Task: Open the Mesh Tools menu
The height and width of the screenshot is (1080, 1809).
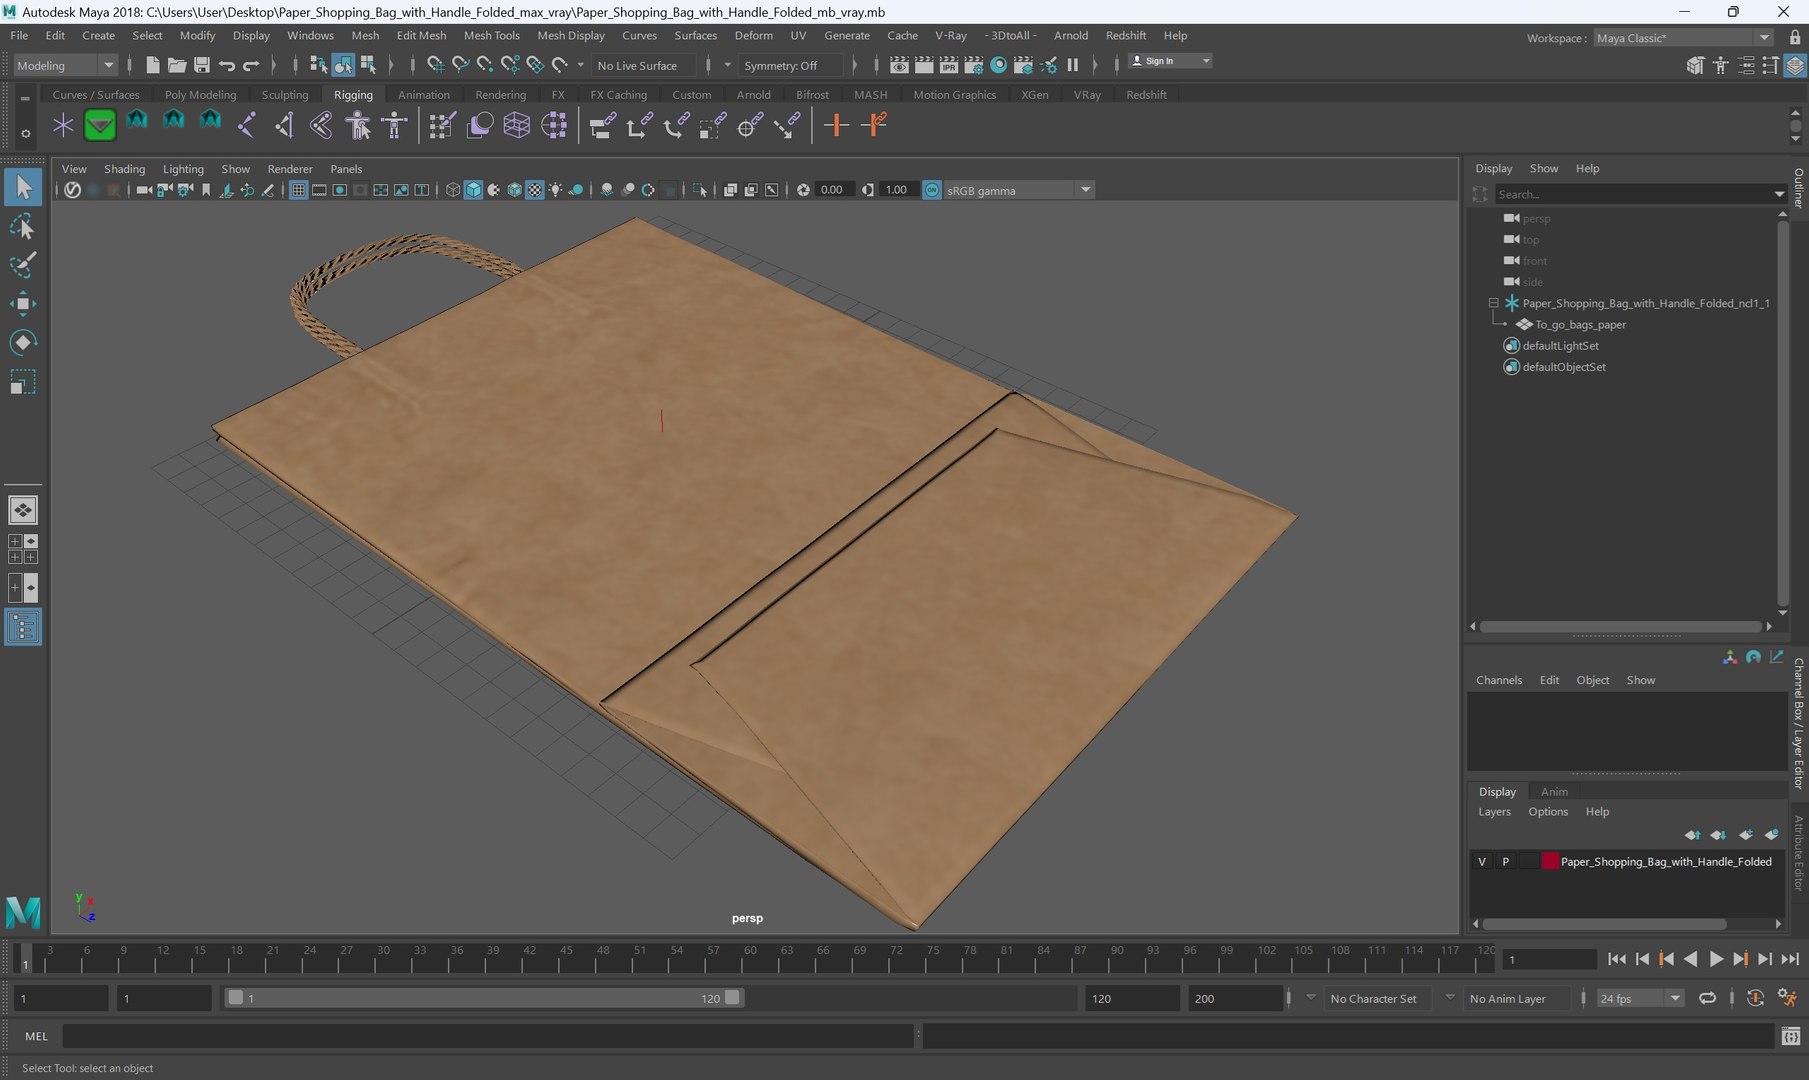Action: [x=491, y=35]
